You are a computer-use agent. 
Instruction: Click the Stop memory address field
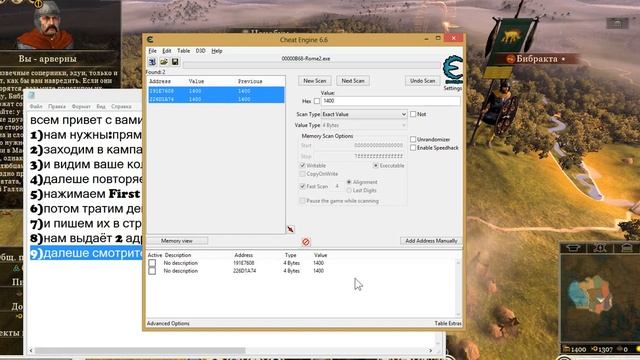(x=359, y=156)
